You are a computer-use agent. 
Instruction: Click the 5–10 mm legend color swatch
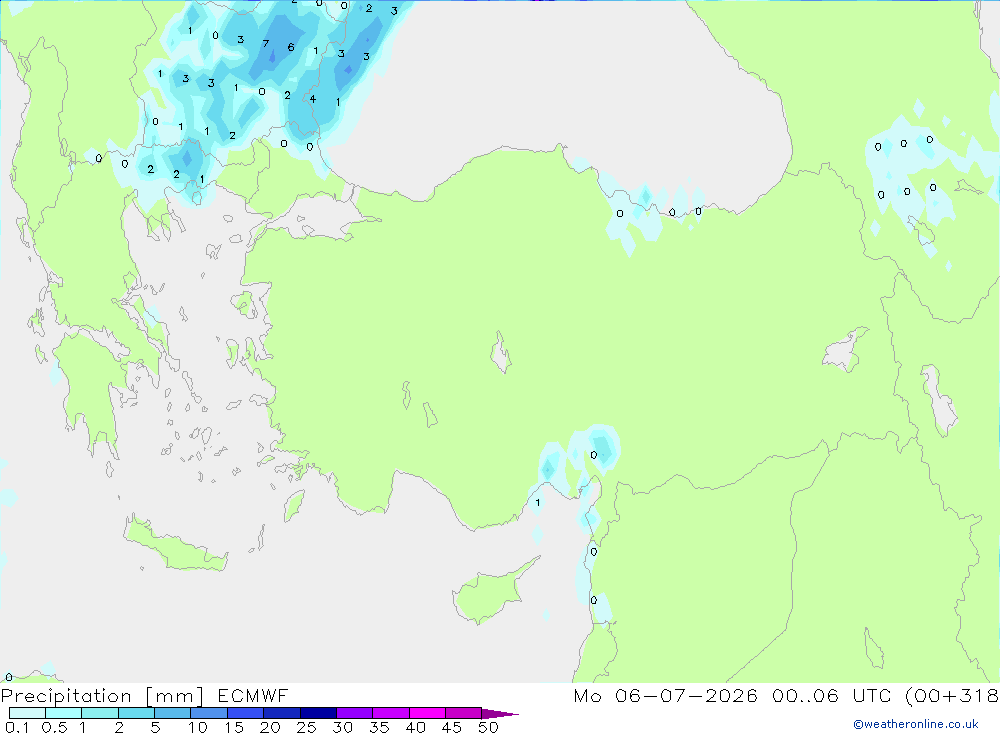point(172,713)
